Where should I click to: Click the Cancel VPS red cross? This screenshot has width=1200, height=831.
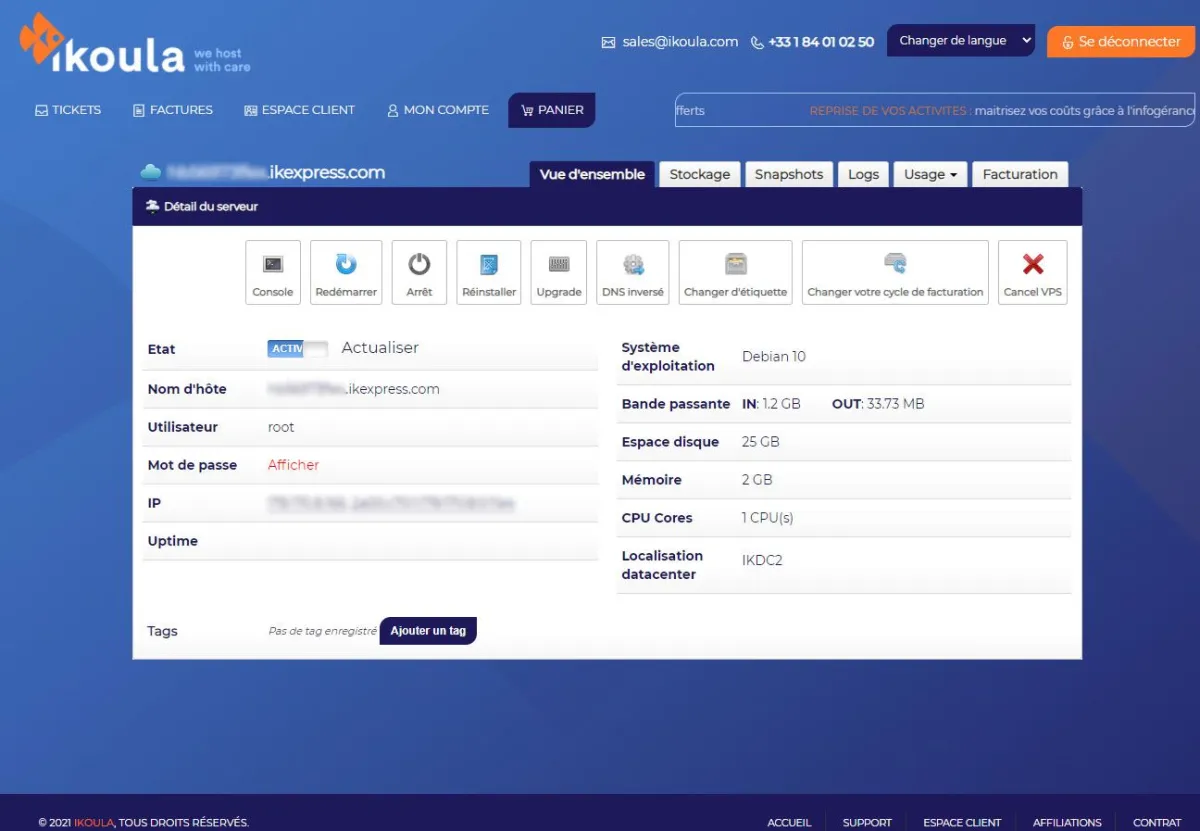pos(1033,264)
